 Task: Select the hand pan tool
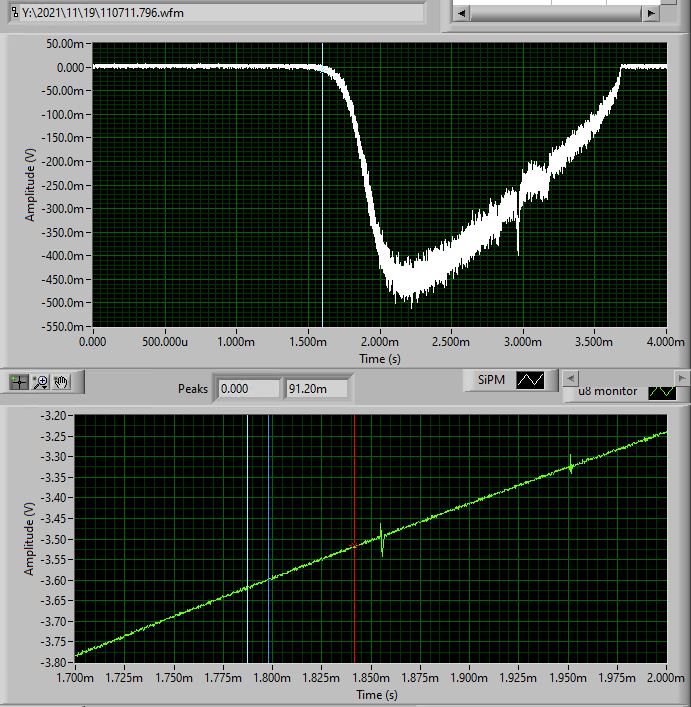(x=61, y=381)
